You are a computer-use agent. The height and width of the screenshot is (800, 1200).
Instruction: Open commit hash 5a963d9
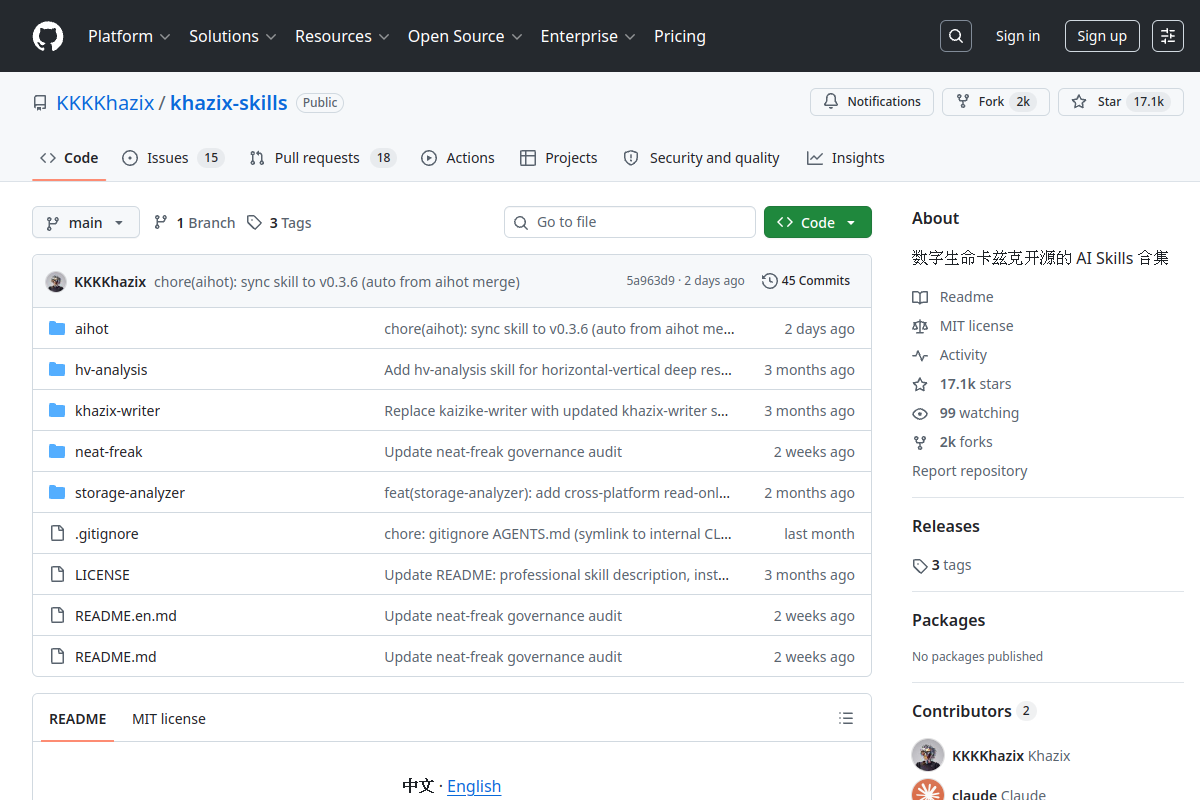pyautogui.click(x=650, y=281)
